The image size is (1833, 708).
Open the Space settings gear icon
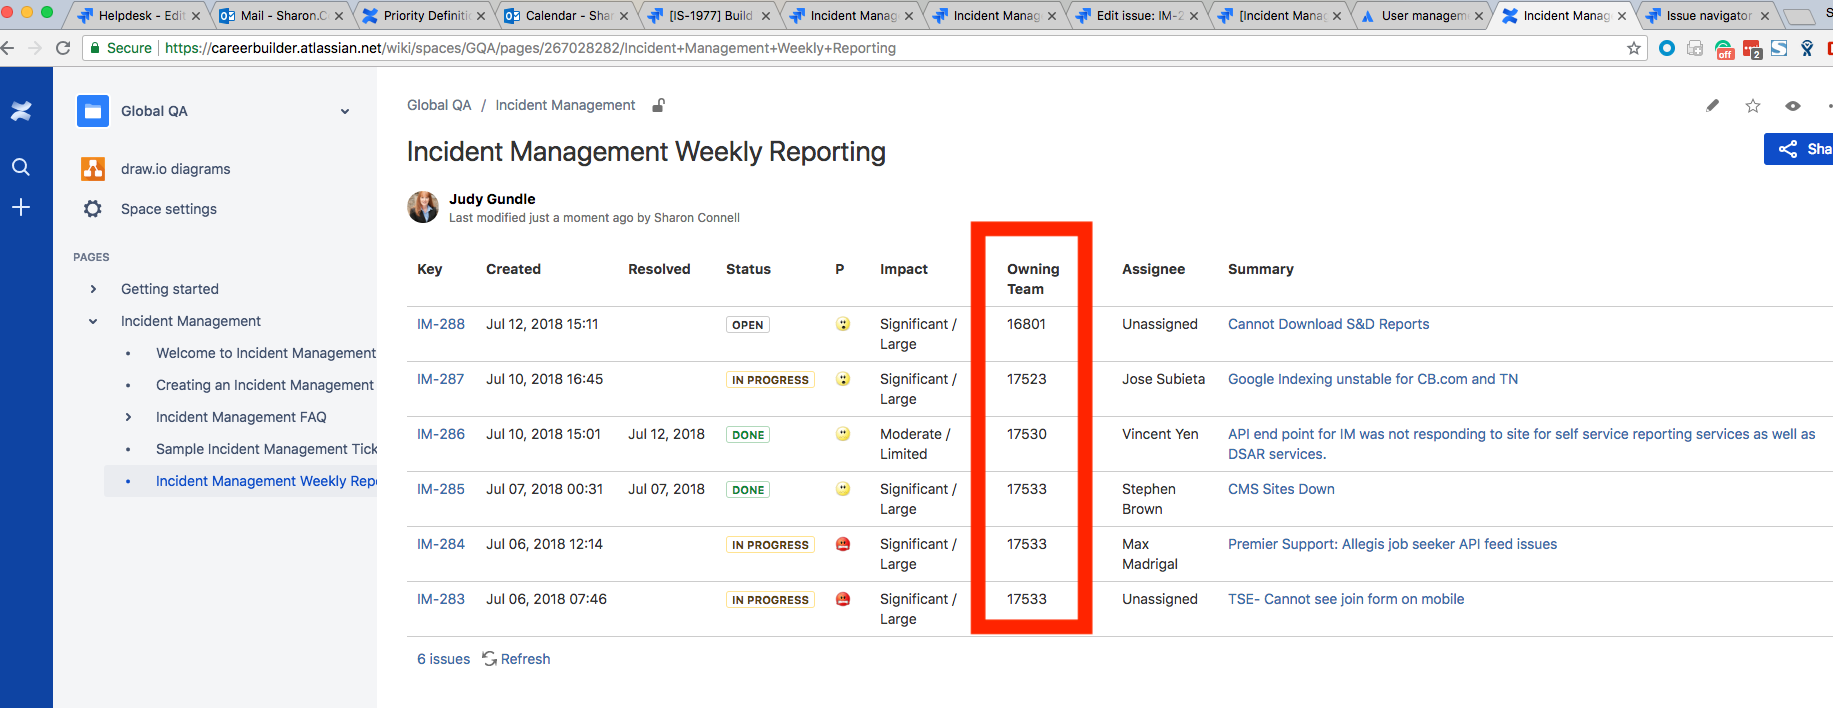[93, 209]
